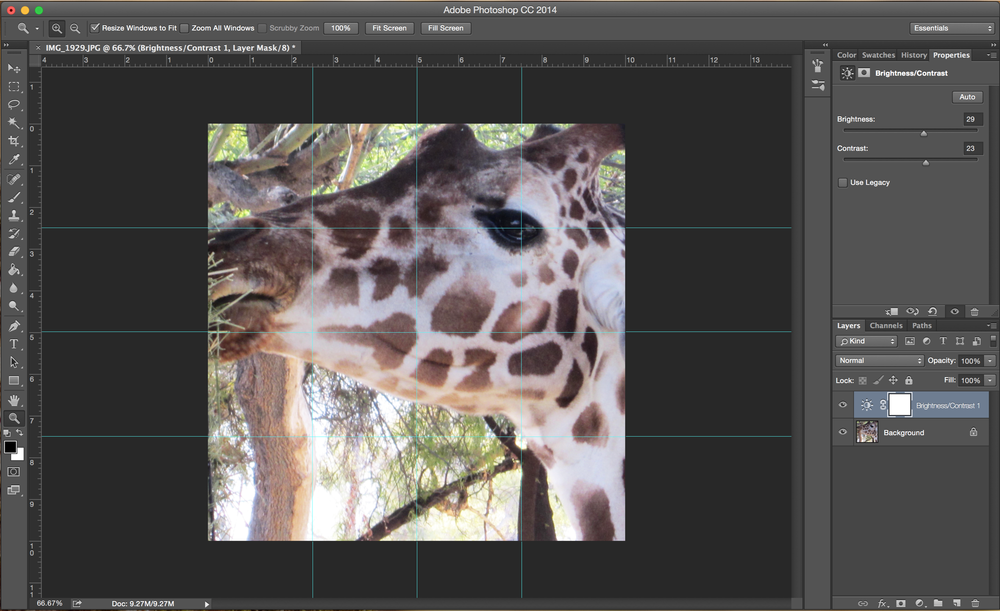Open the Normal blend mode dropdown
Viewport: 1000px width, 611px height.
(880, 360)
